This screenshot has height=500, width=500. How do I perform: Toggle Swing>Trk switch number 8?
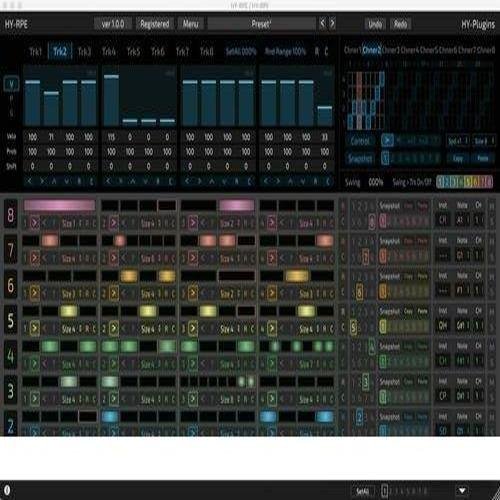489,182
